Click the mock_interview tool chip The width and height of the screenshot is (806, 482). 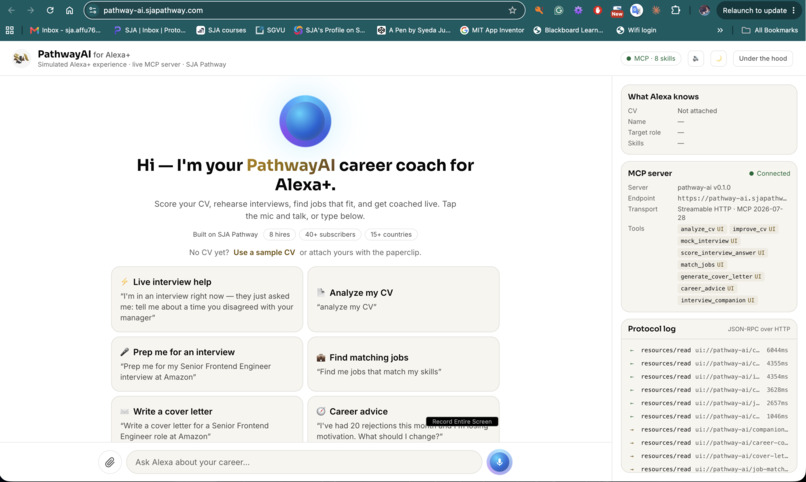click(x=709, y=241)
